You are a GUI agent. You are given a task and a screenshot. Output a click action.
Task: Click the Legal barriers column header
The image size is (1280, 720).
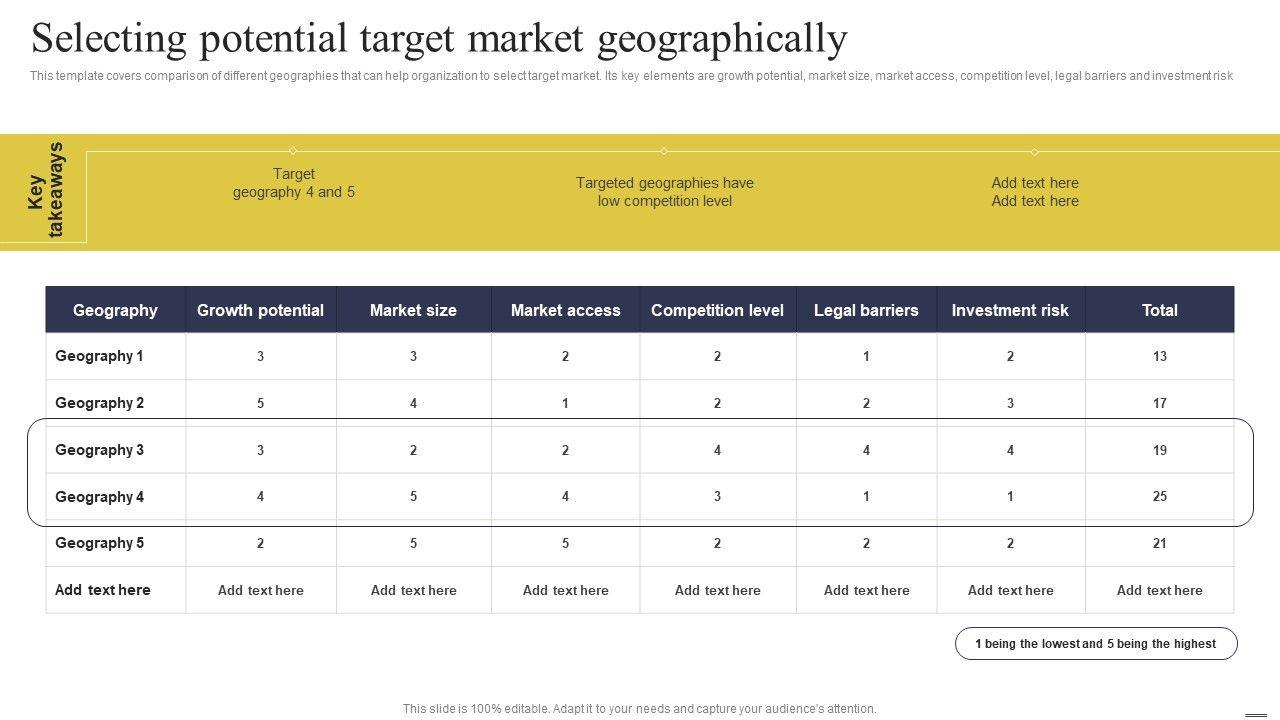[866, 310]
